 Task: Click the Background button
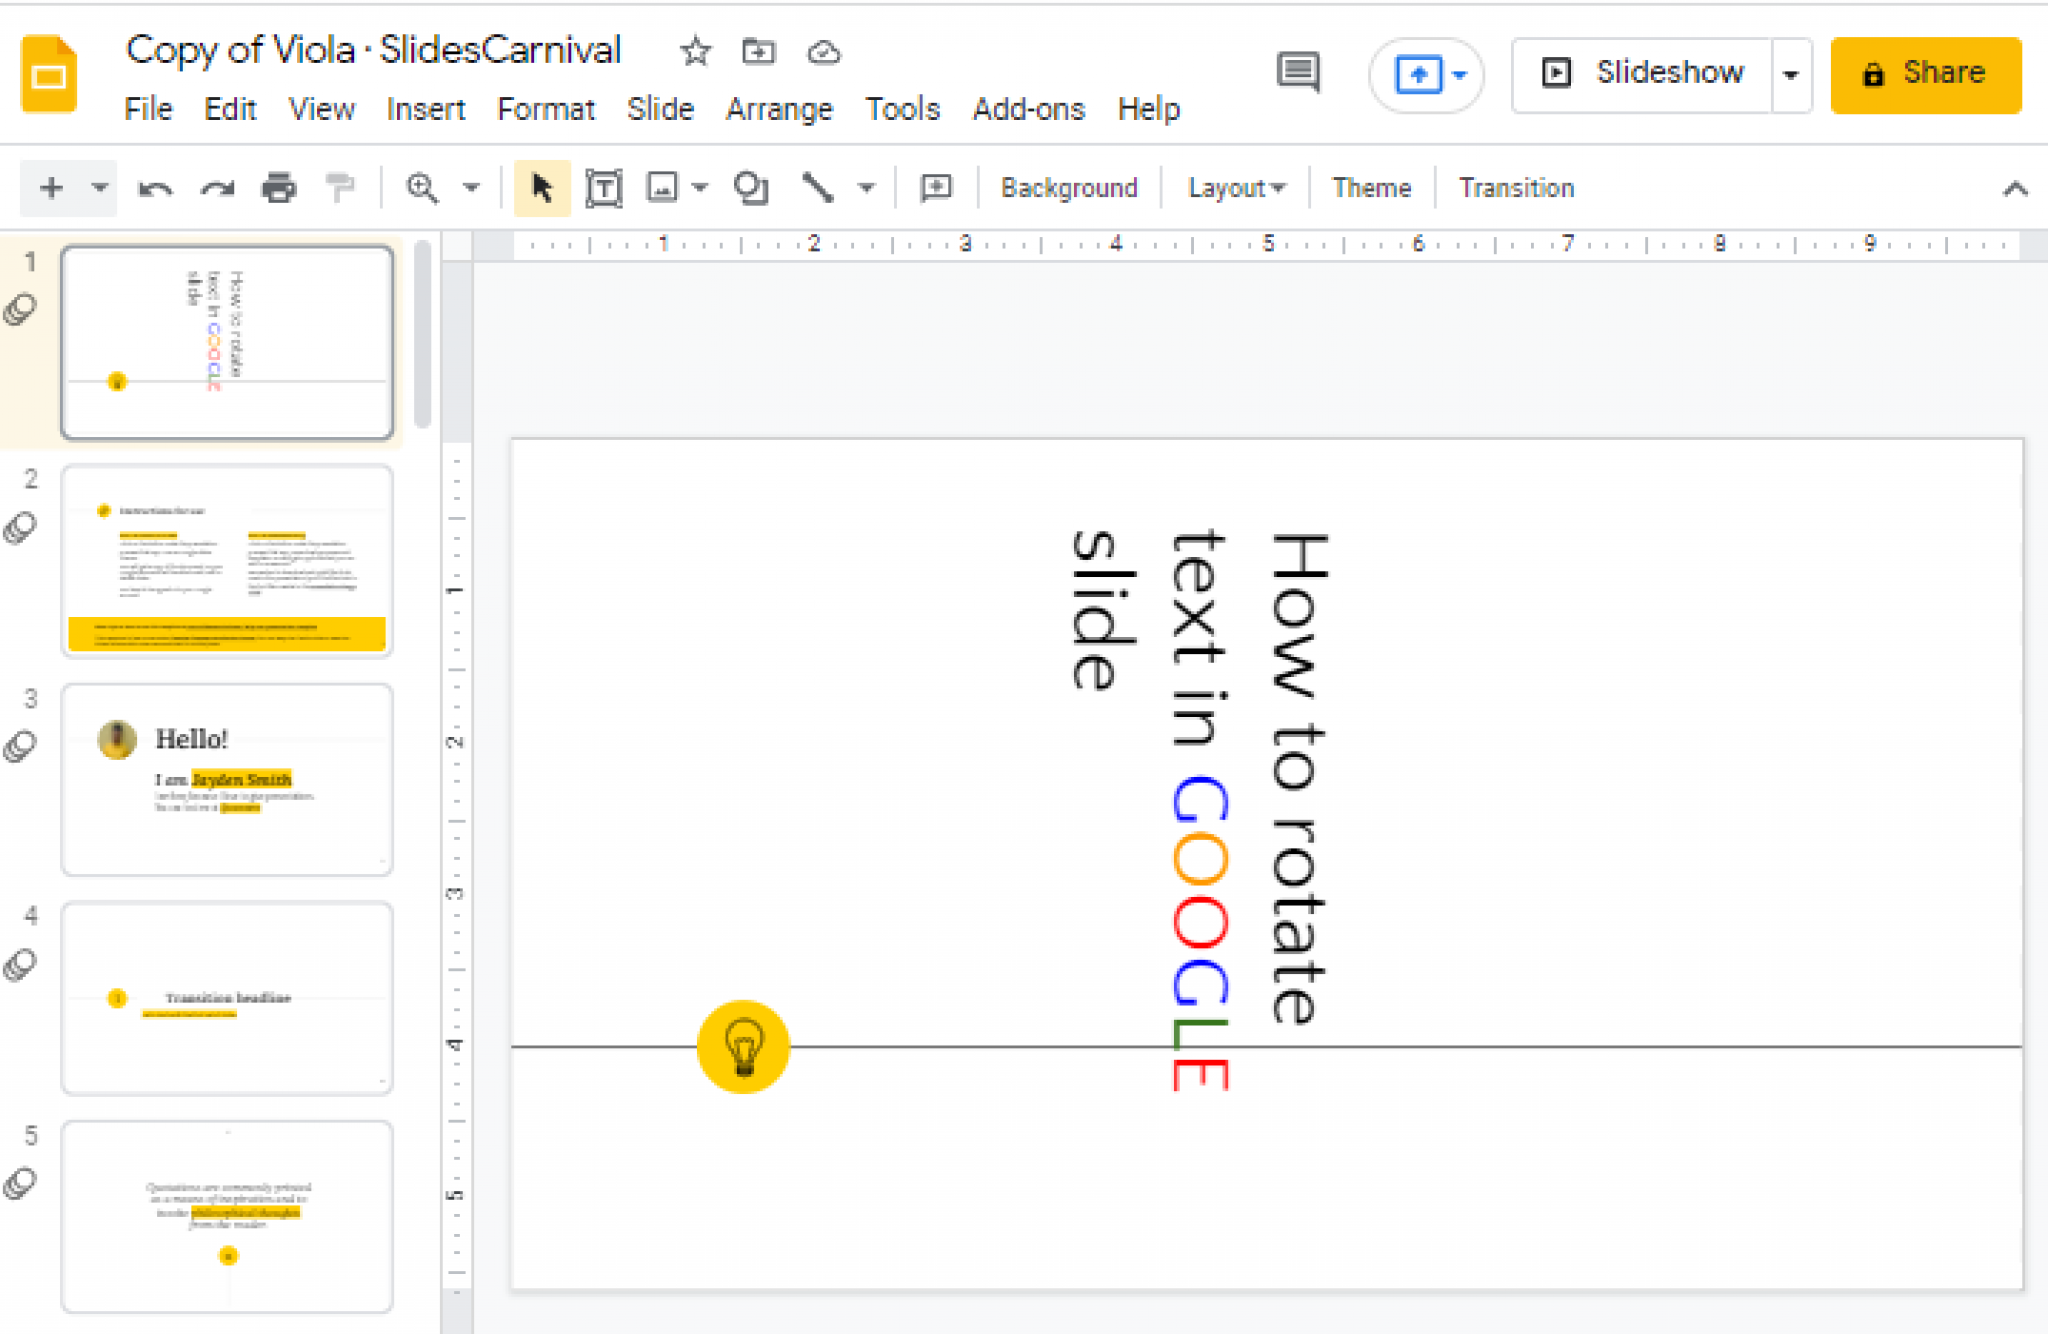click(1069, 188)
